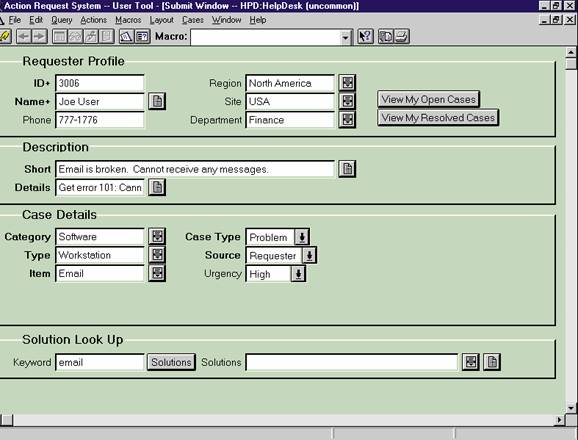Click the forward arrow toolbar icon
The width and height of the screenshot is (578, 440).
tap(39, 36)
